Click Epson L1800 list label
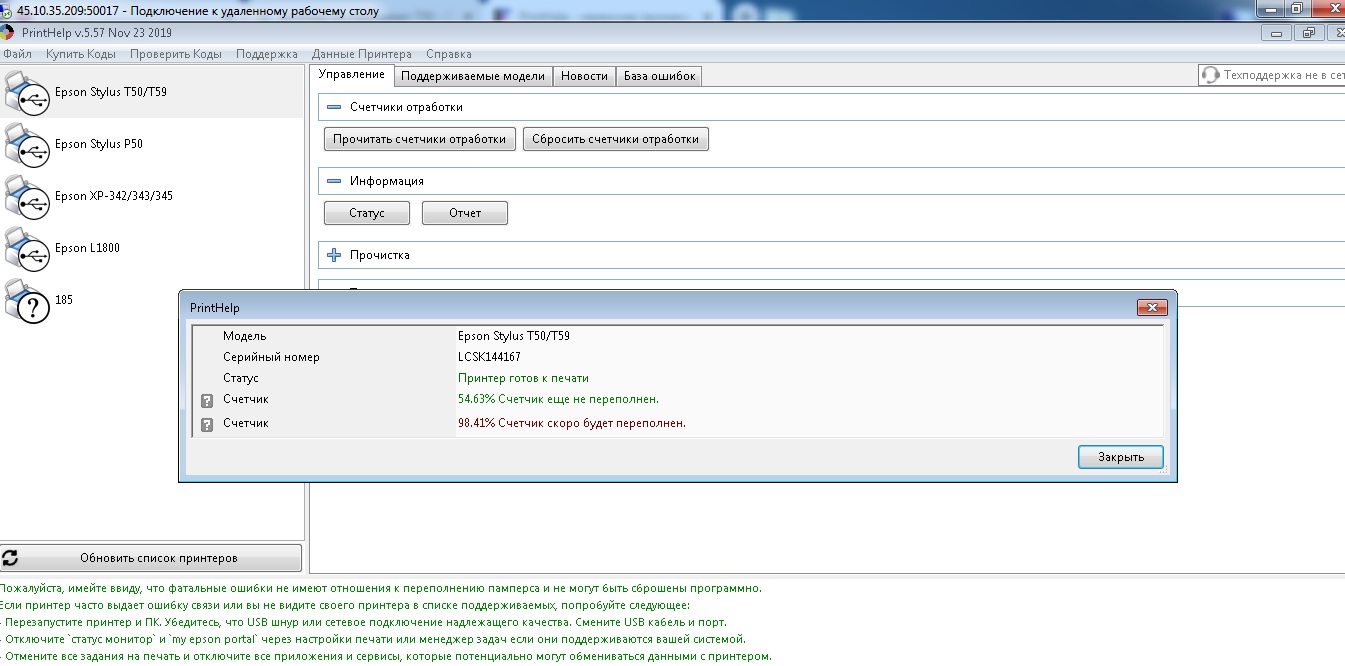This screenshot has height=666, width=1345. click(x=87, y=248)
